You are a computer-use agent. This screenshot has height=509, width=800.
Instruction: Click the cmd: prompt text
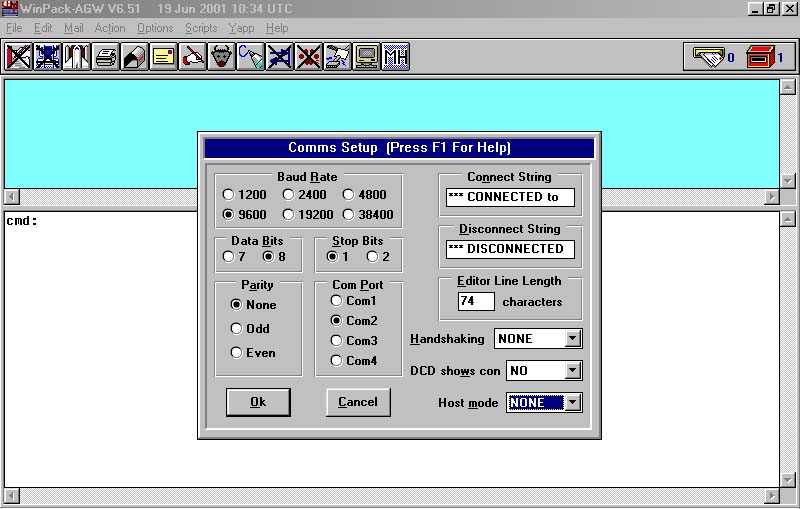[x=22, y=221]
